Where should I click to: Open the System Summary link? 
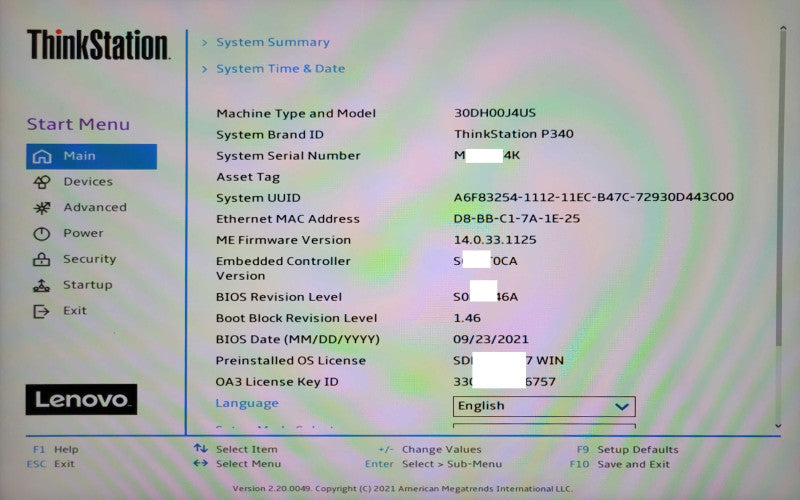[273, 42]
